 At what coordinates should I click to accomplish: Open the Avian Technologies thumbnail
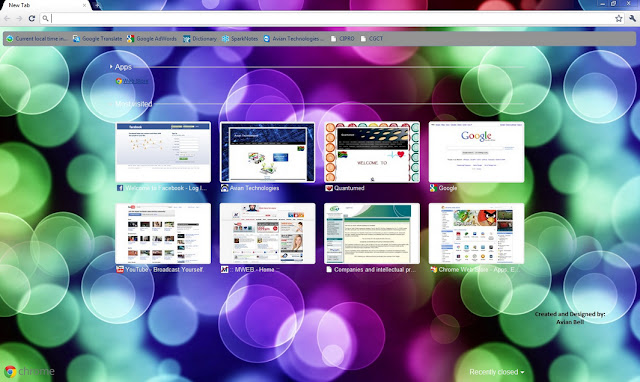coord(267,152)
